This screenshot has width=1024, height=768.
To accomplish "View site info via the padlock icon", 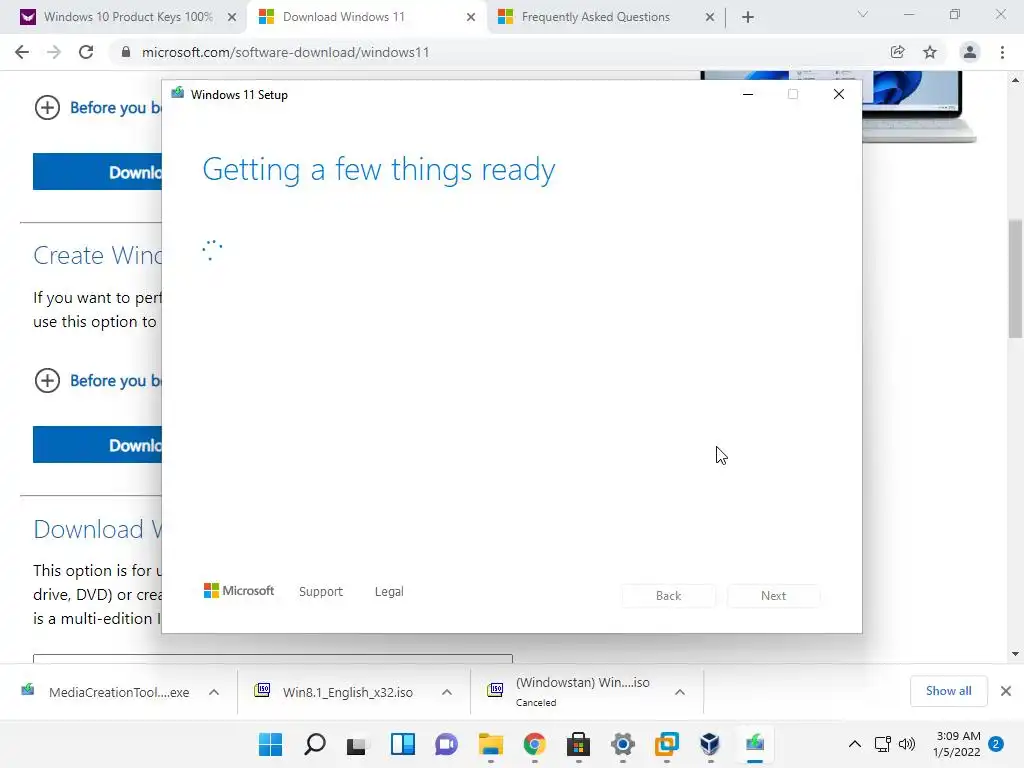I will tap(126, 52).
